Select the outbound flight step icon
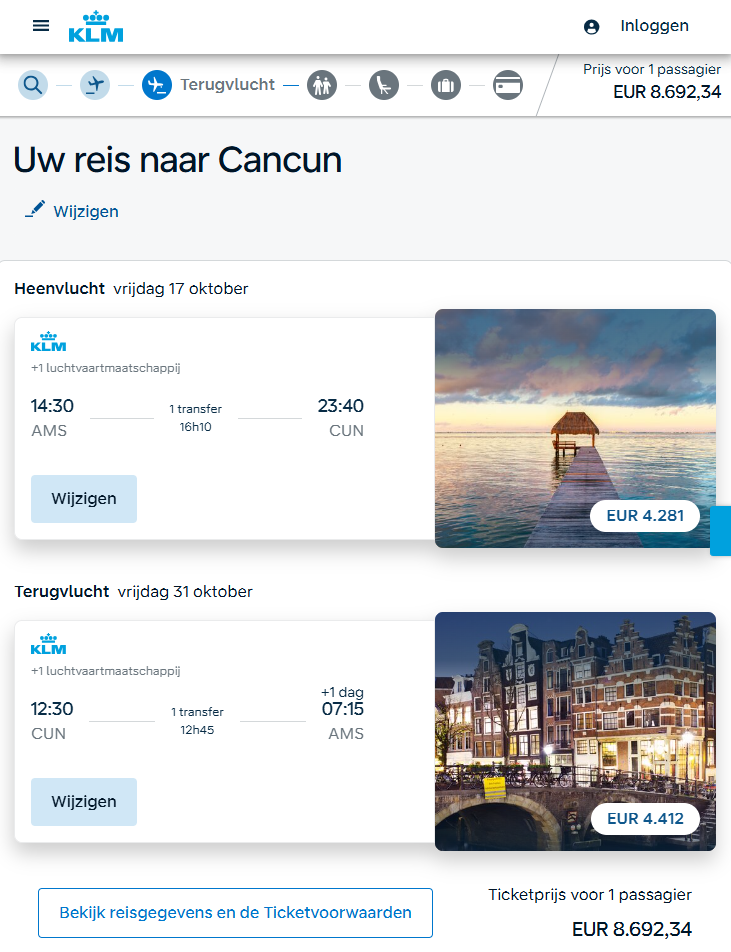 (x=95, y=85)
